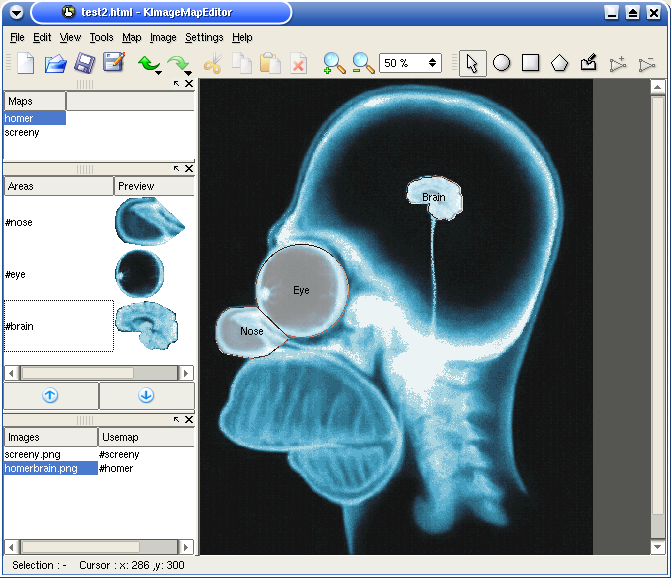This screenshot has width=671, height=578.
Task: Select screeny.png in the Images list
Action: click(32, 454)
